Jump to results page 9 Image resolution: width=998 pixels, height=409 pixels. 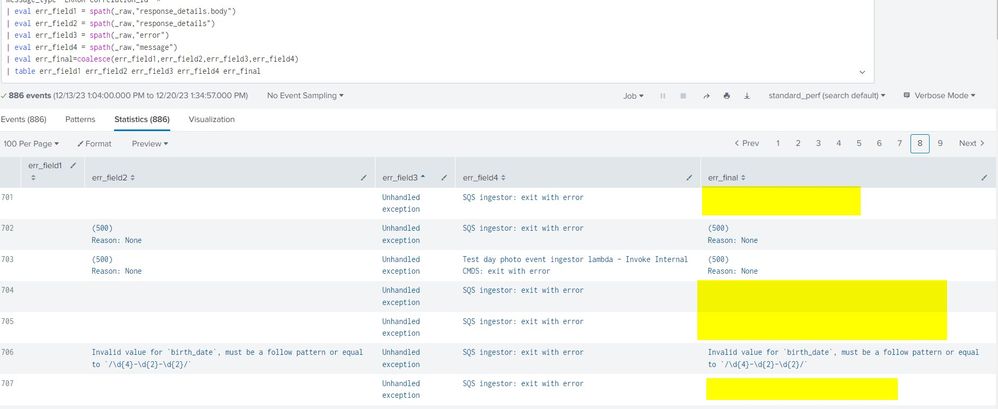[940, 144]
